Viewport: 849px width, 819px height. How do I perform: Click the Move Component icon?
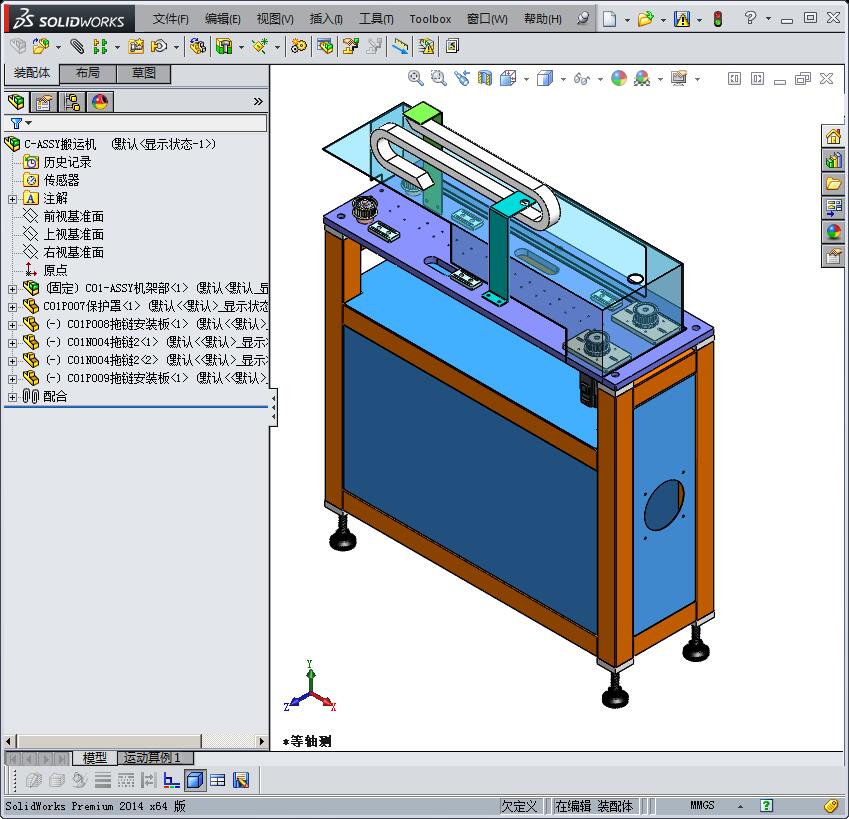point(159,47)
